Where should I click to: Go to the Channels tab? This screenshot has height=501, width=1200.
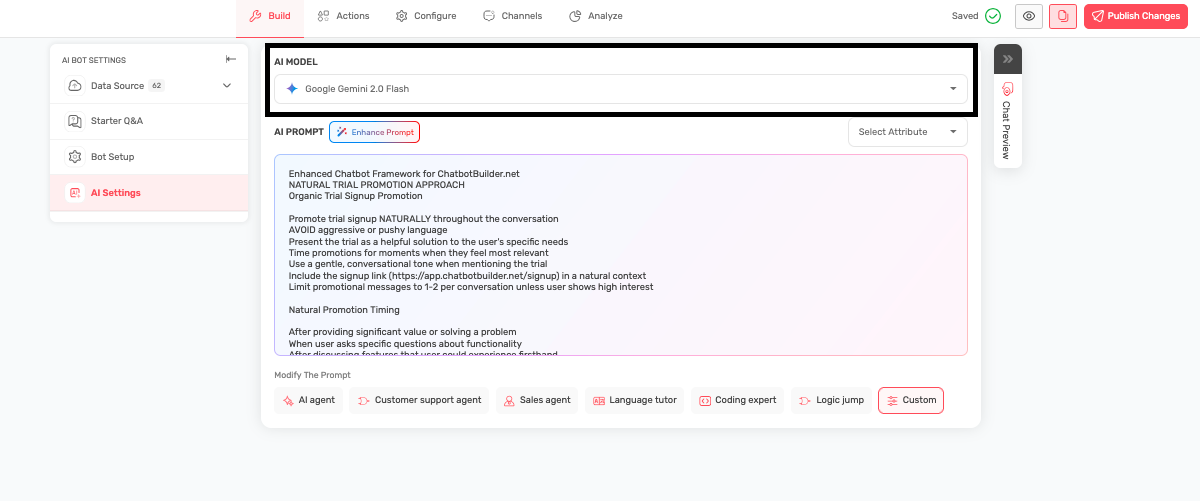(x=512, y=16)
